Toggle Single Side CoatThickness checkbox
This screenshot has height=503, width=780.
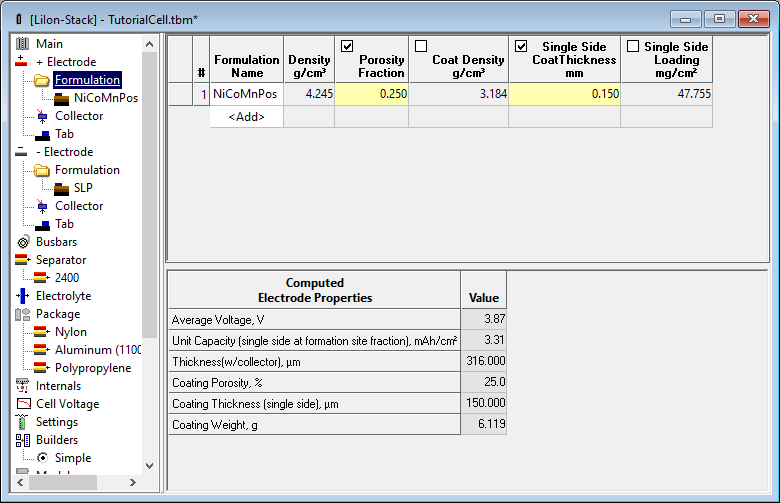[520, 46]
